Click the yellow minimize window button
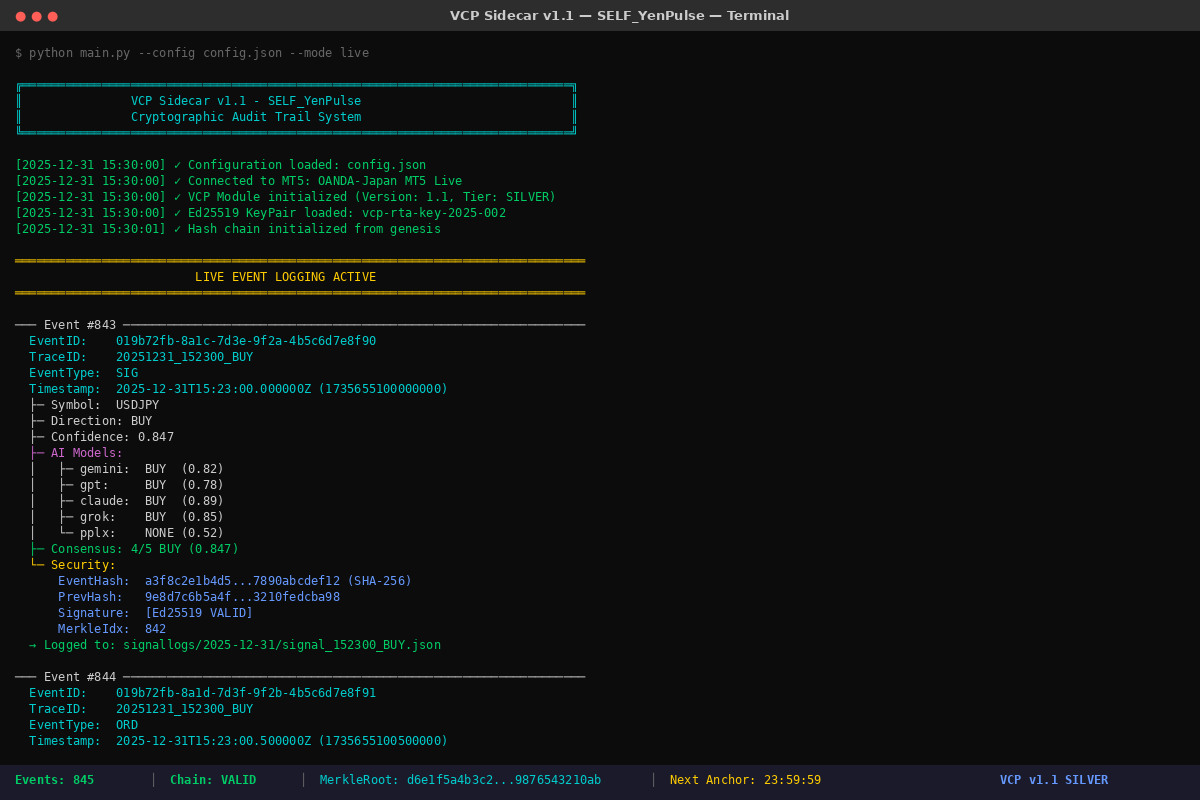Image resolution: width=1200 pixels, height=800 pixels. click(36, 16)
